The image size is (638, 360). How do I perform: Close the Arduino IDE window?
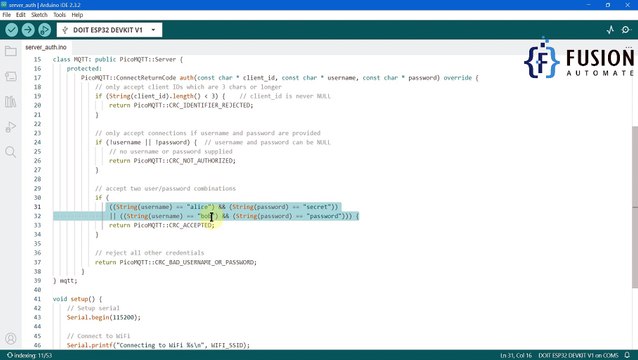coord(627,5)
